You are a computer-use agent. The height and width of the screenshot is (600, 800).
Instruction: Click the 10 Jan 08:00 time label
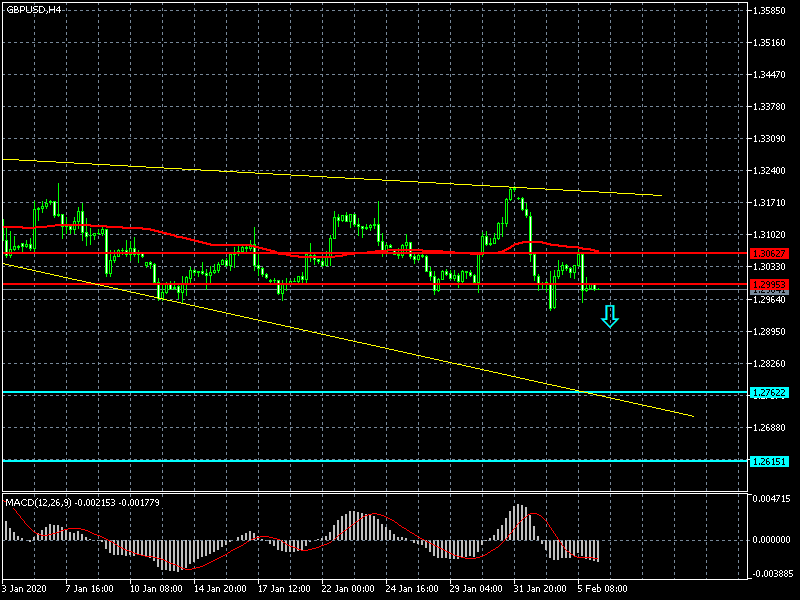156,589
